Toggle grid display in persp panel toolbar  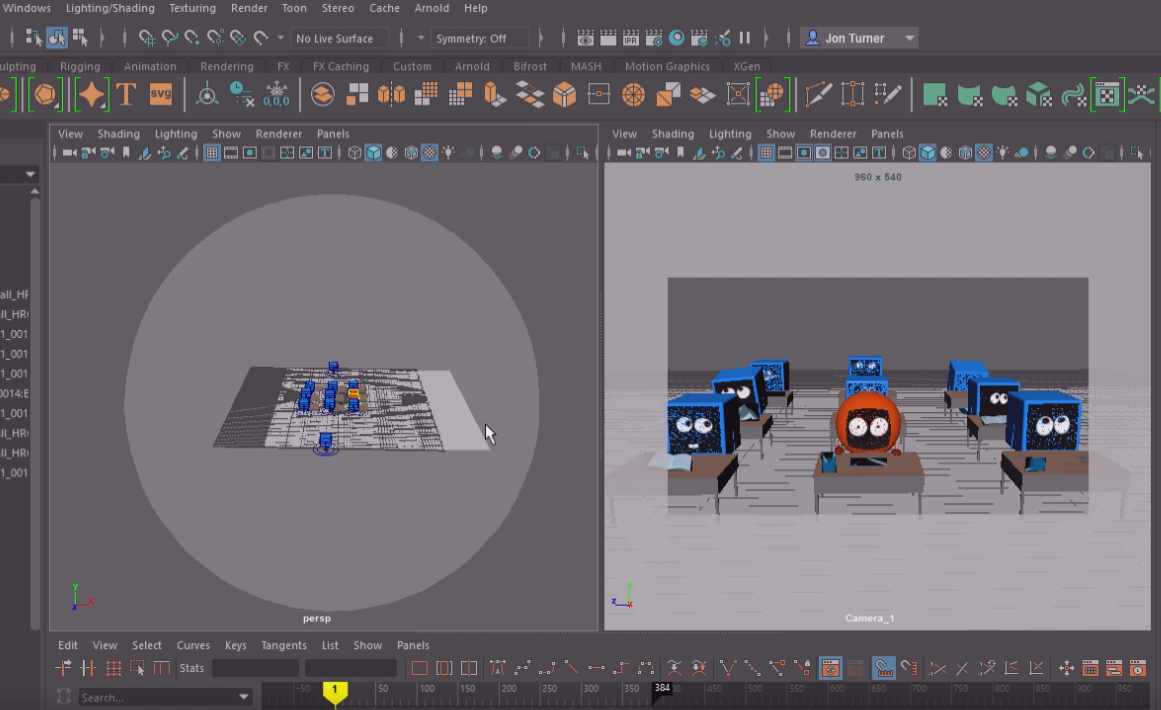point(212,153)
